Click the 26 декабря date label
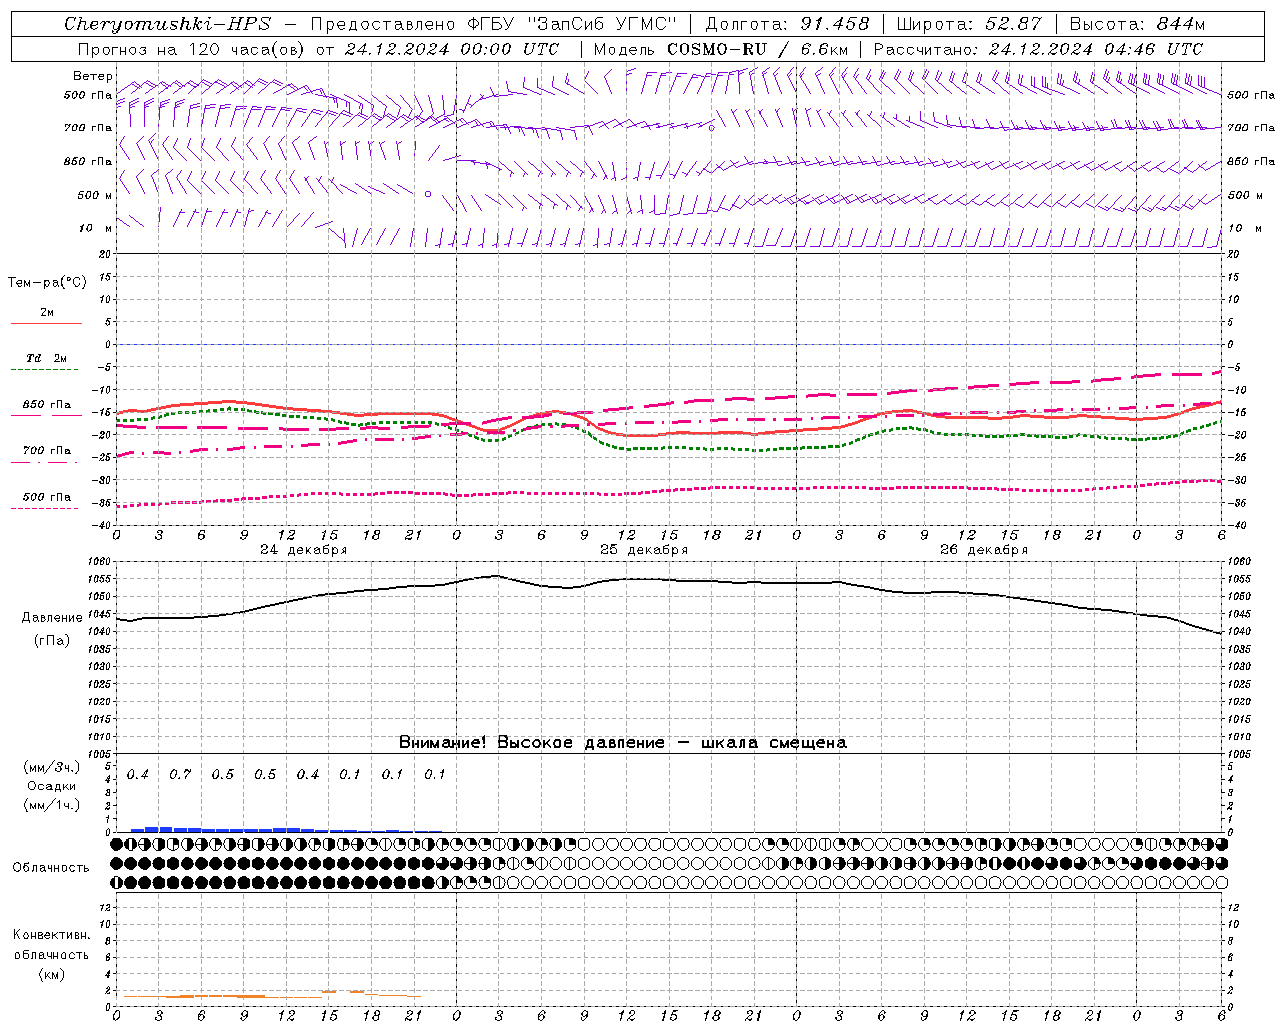The image size is (1280, 1024). (983, 550)
